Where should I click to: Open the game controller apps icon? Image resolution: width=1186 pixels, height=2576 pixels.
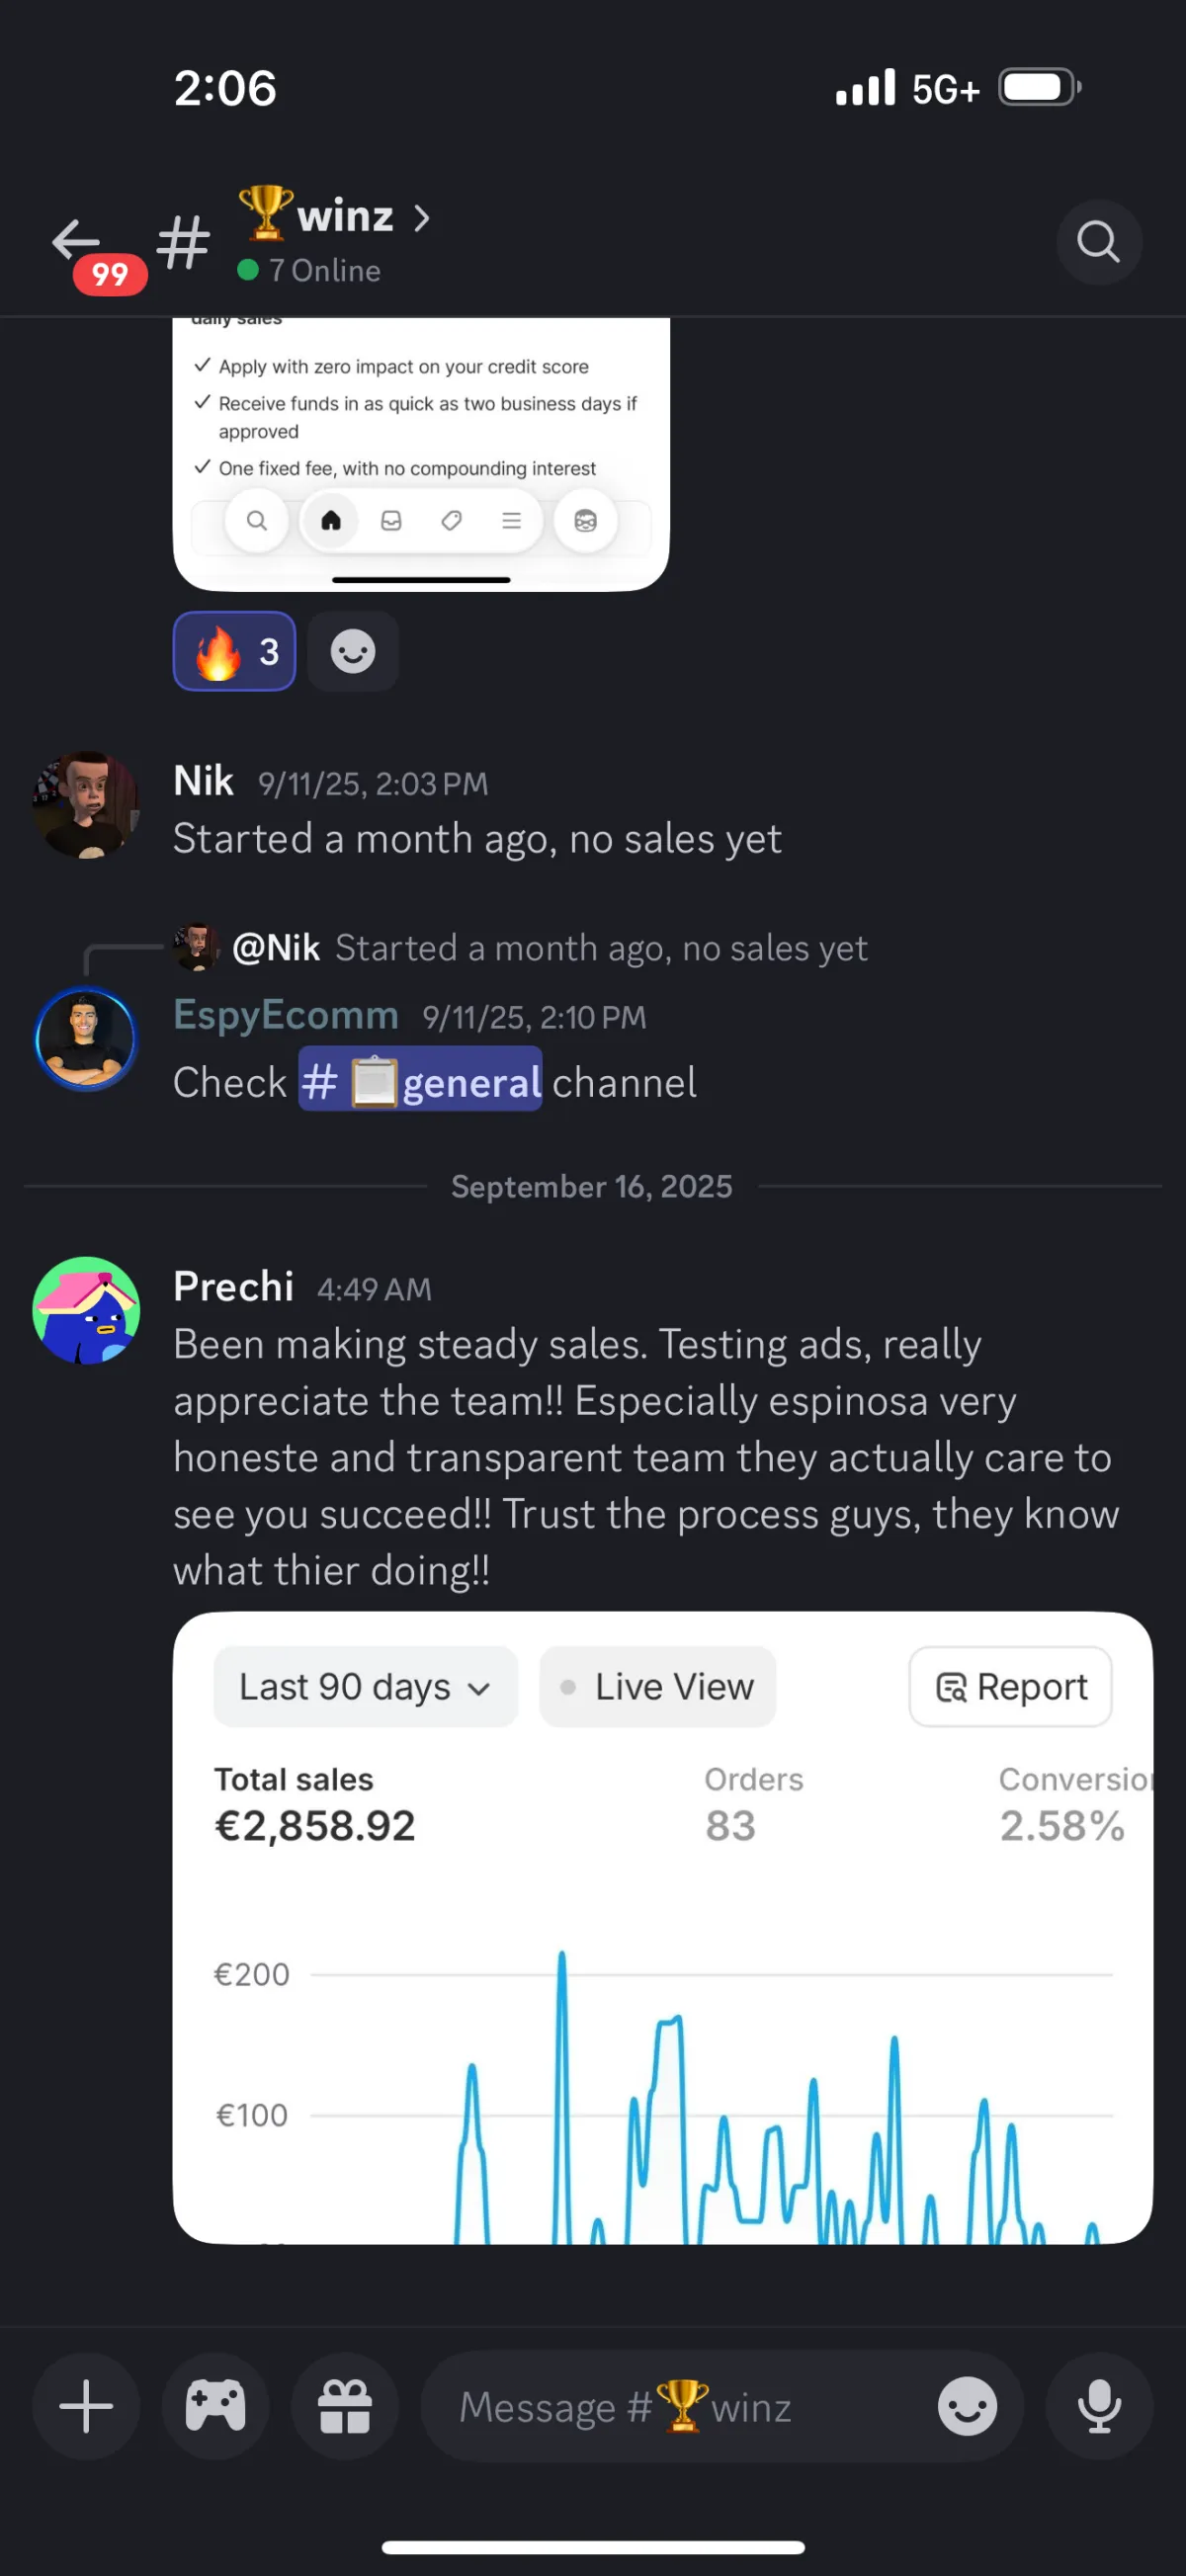[x=215, y=2406]
